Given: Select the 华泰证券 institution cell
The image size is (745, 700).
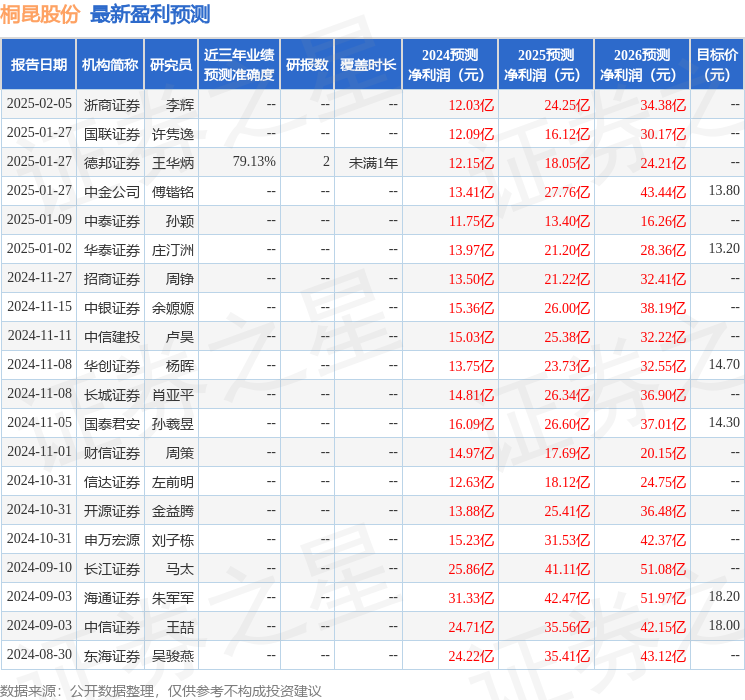Looking at the screenshot, I should 112,249.
